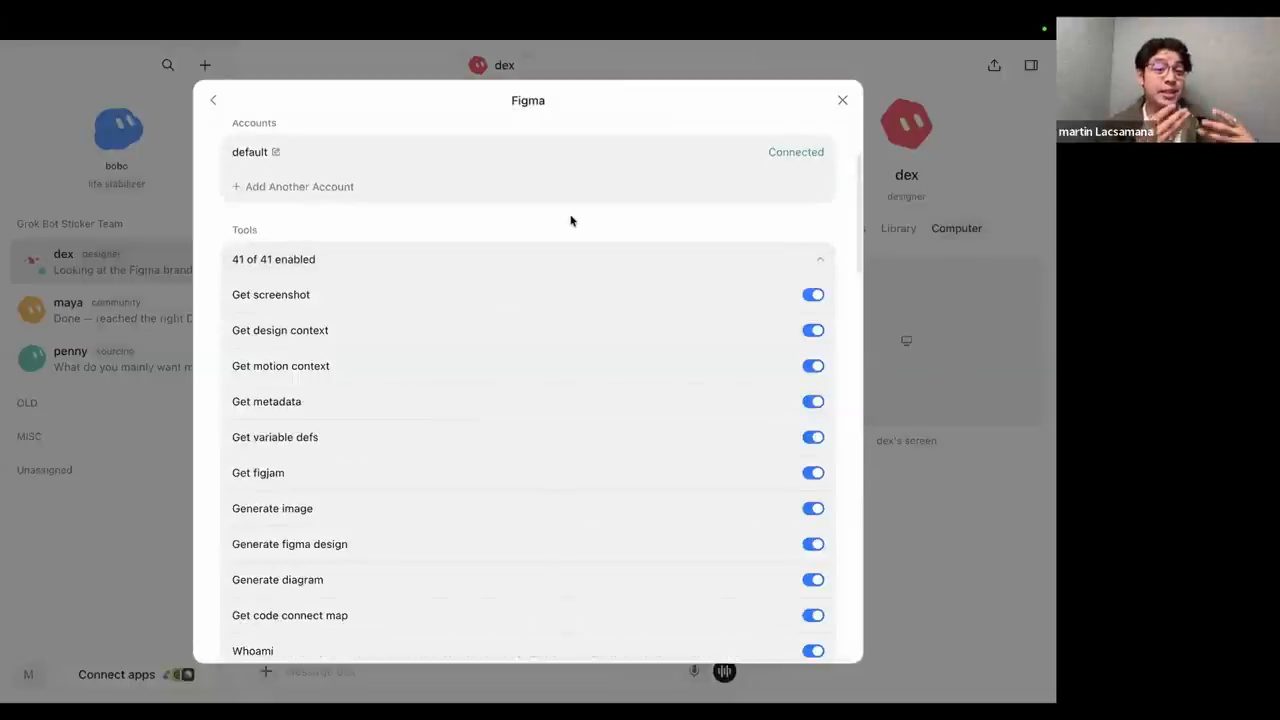
Task: Turn off Generate image toggle
Action: pyautogui.click(x=813, y=509)
